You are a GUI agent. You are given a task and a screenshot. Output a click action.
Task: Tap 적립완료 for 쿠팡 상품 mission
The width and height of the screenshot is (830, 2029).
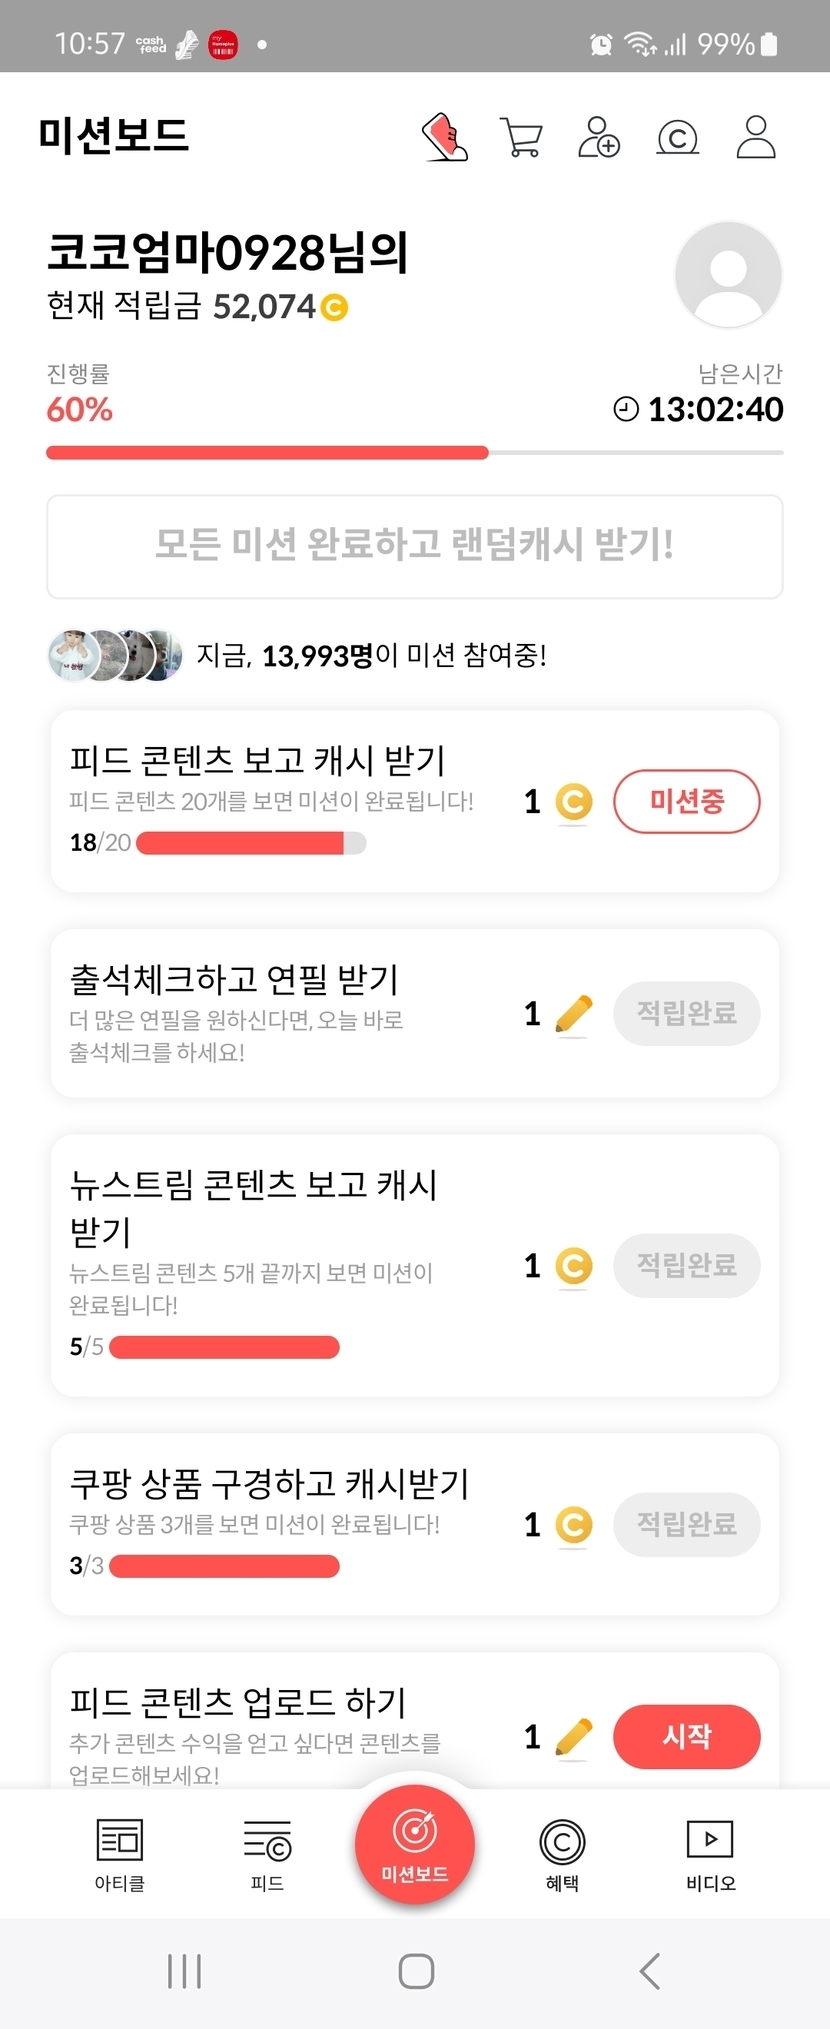pos(687,1525)
